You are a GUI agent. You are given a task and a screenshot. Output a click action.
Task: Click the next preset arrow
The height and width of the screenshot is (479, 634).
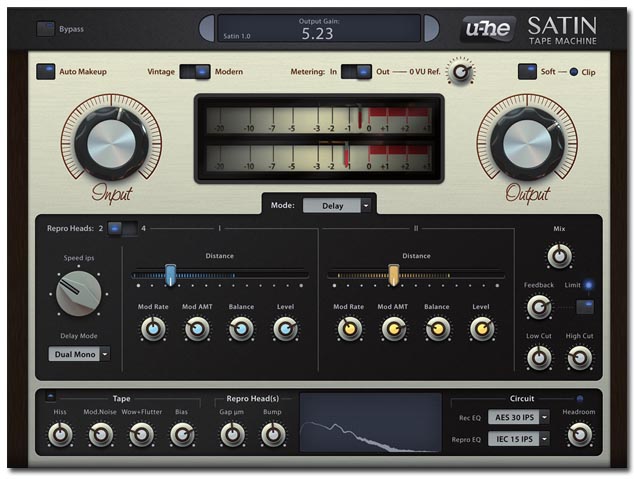click(431, 28)
